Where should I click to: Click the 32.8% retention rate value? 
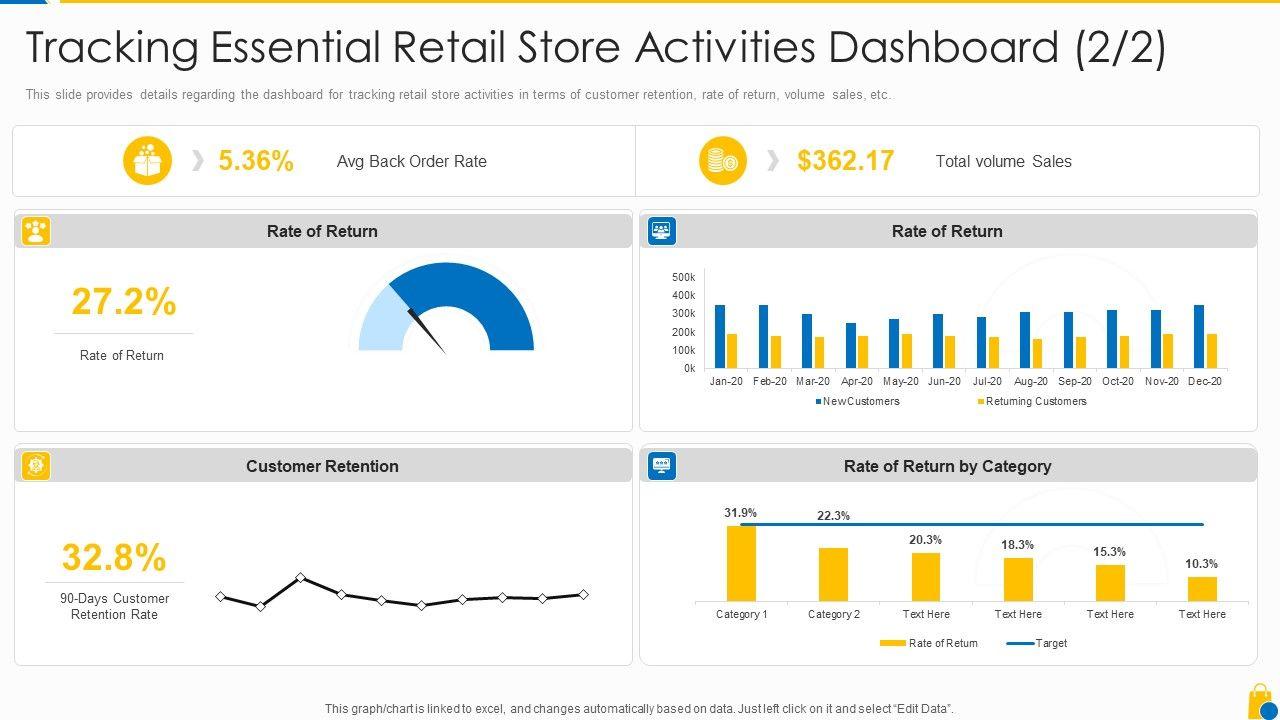click(114, 558)
